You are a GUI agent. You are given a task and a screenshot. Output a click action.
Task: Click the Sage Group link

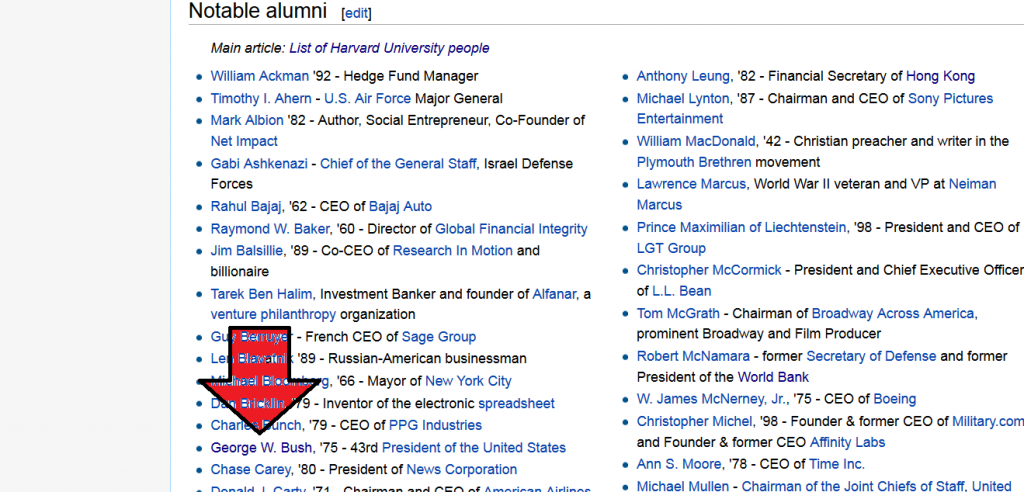point(439,337)
